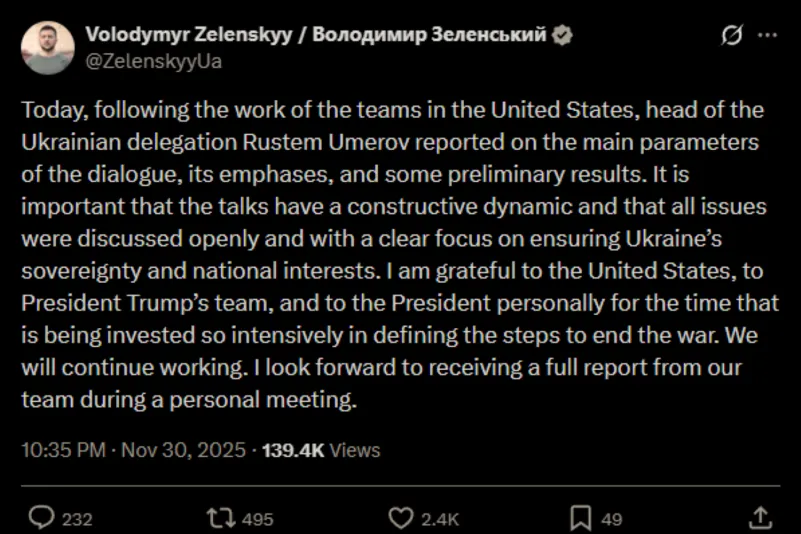Open the @ZelenskyyUa handle link
Screen dimensions: 801x534
pyautogui.click(x=153, y=61)
